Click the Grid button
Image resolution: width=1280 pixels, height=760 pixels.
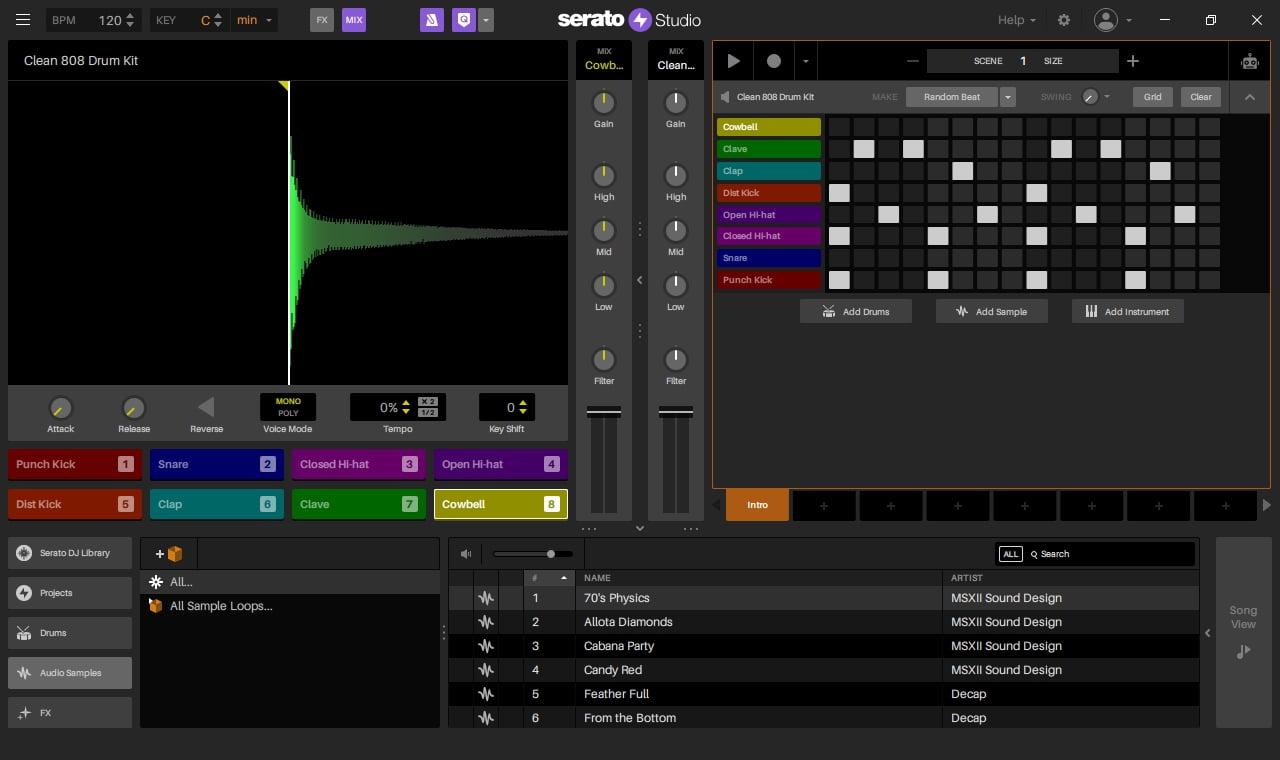point(1153,97)
